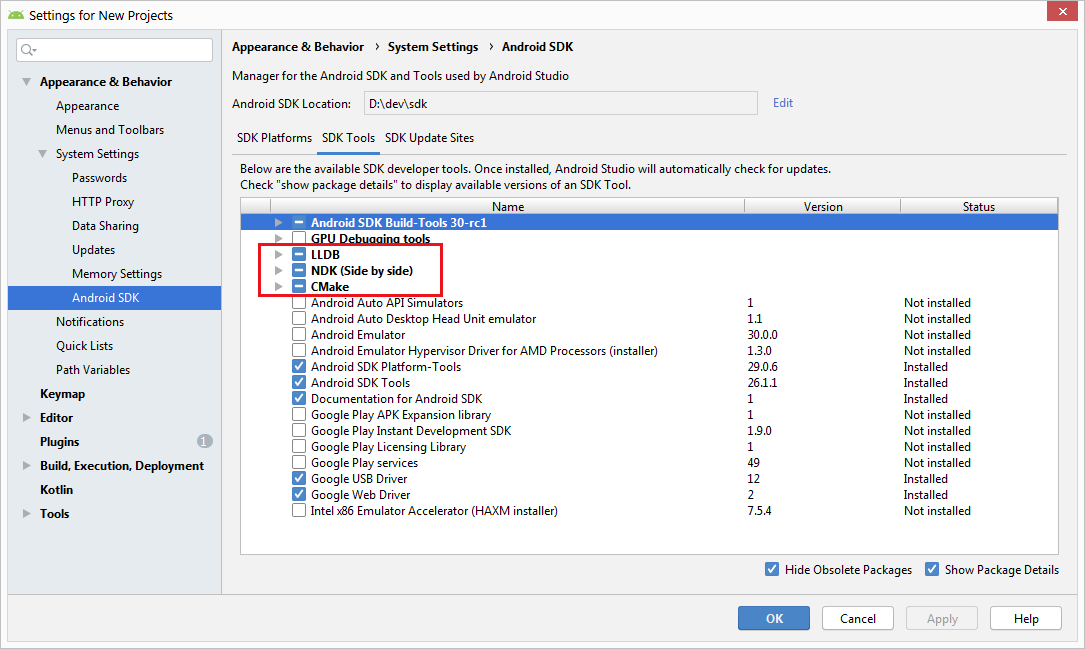This screenshot has width=1085, height=649.
Task: Expand Android SDK Build-Tools 30-rc1 row
Action: tap(278, 222)
